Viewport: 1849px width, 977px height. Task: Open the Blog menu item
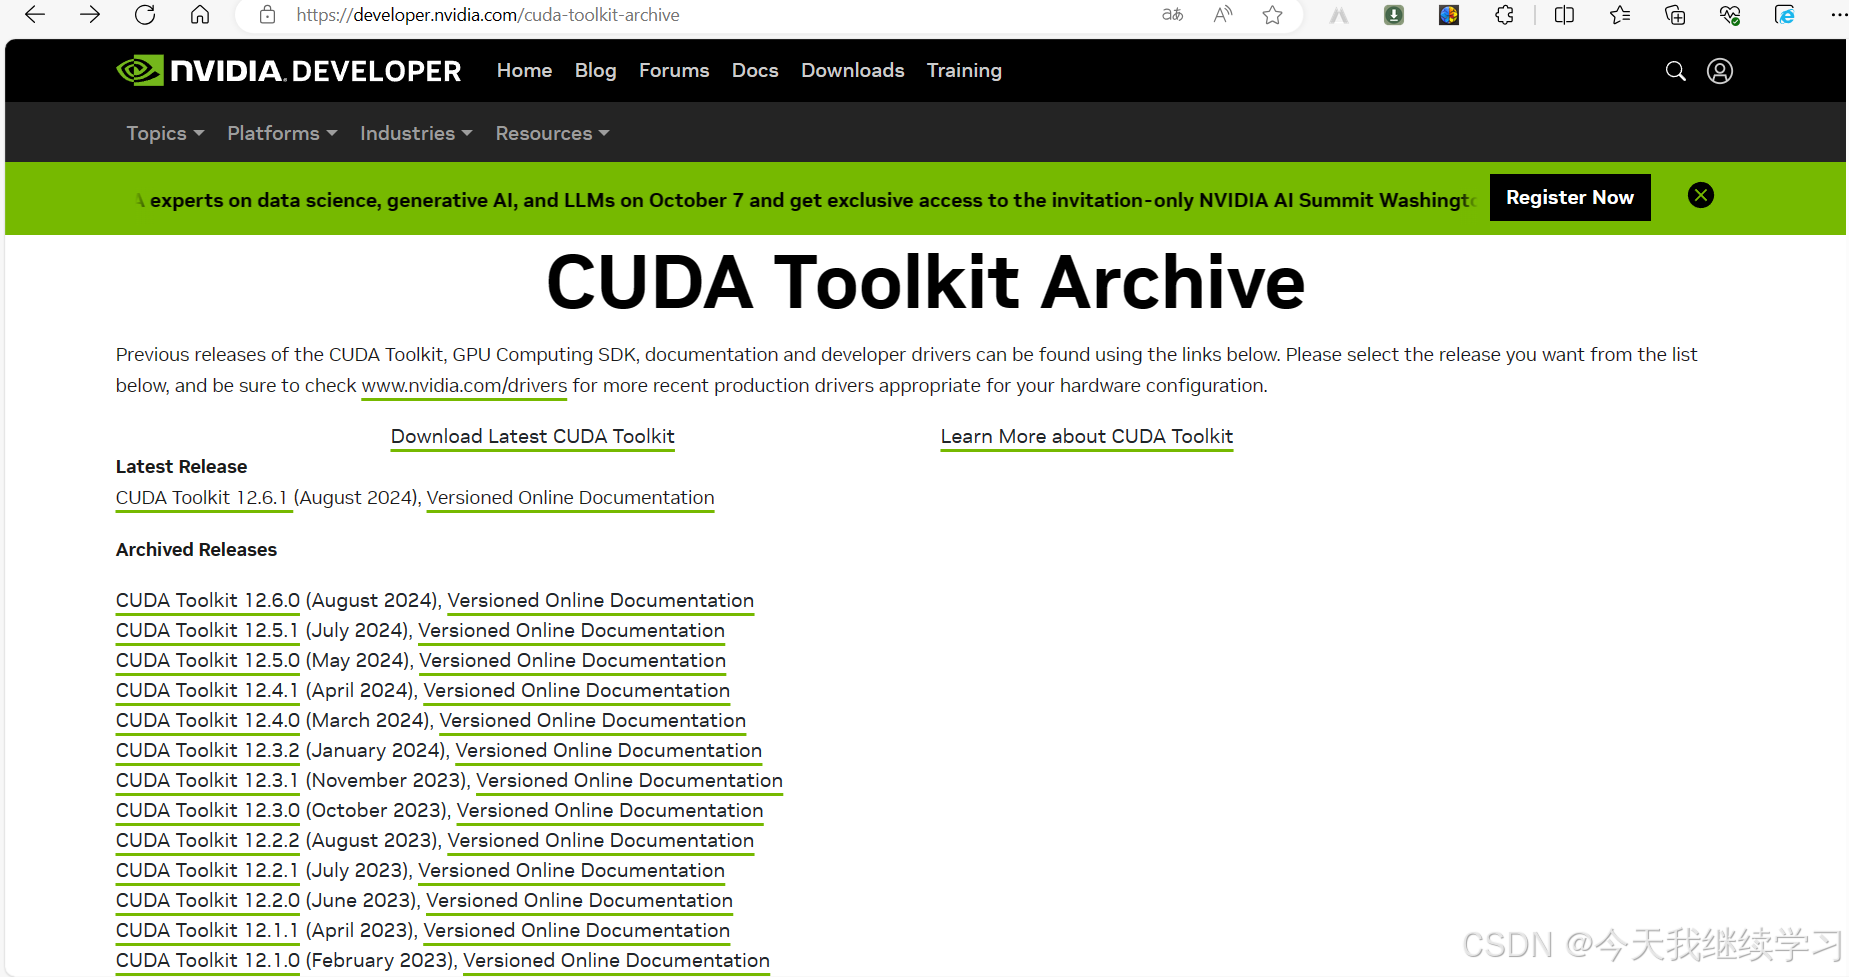[595, 71]
